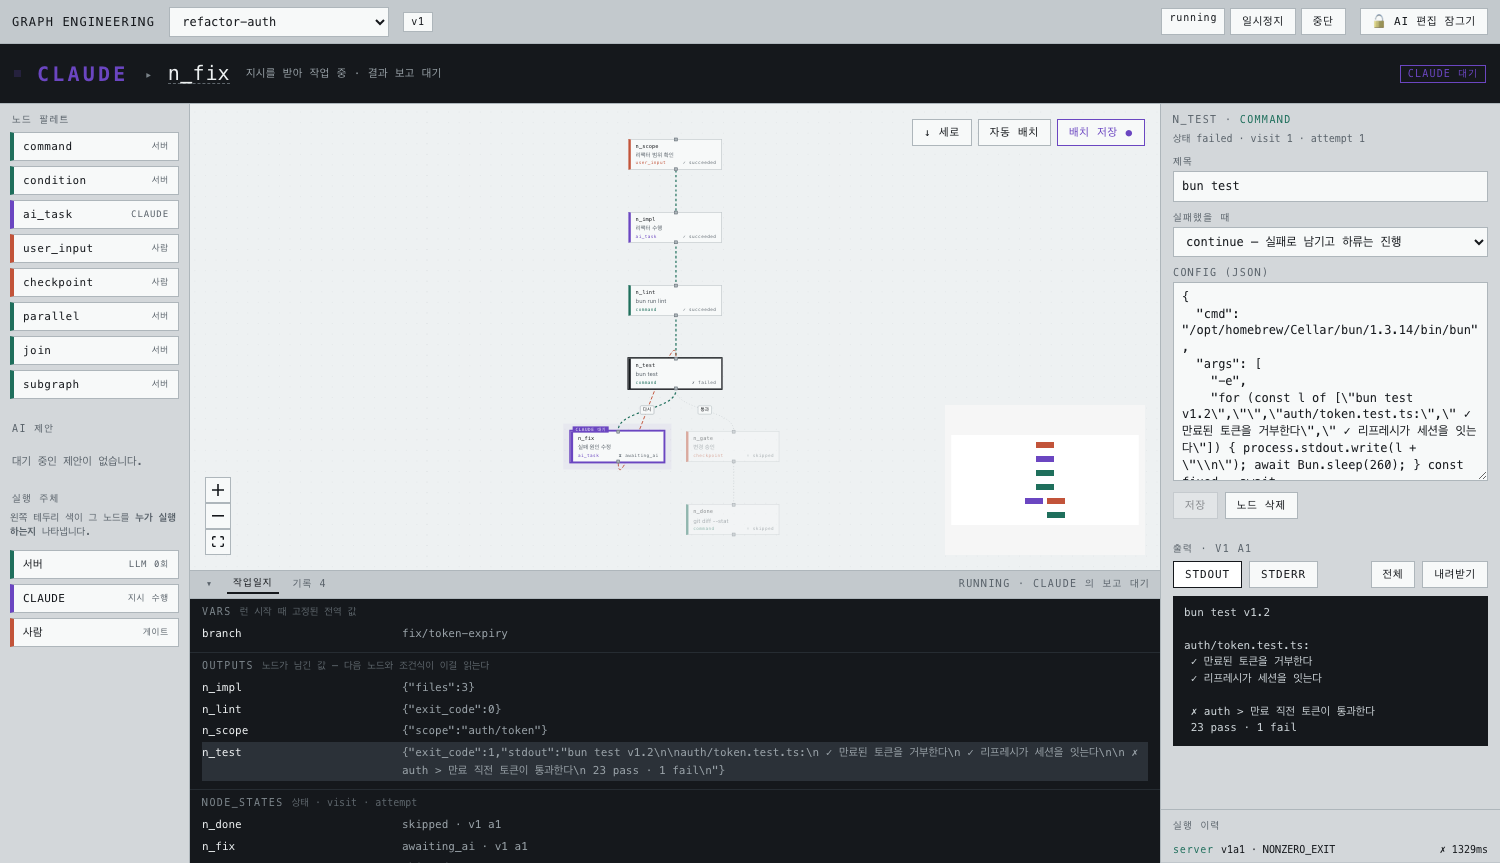
Task: Click inside the CONFIG JSON textarea
Action: coord(1330,382)
